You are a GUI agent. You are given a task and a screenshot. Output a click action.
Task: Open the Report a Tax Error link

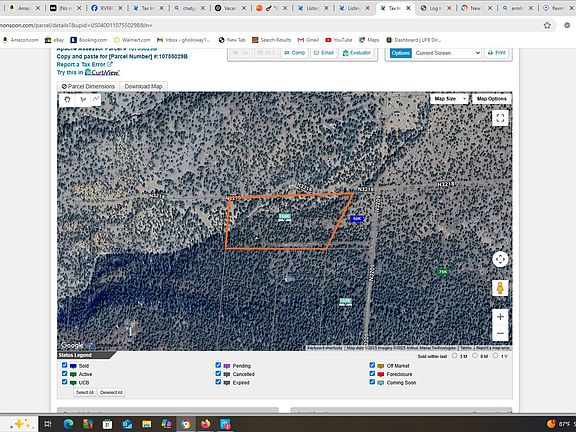coord(84,64)
